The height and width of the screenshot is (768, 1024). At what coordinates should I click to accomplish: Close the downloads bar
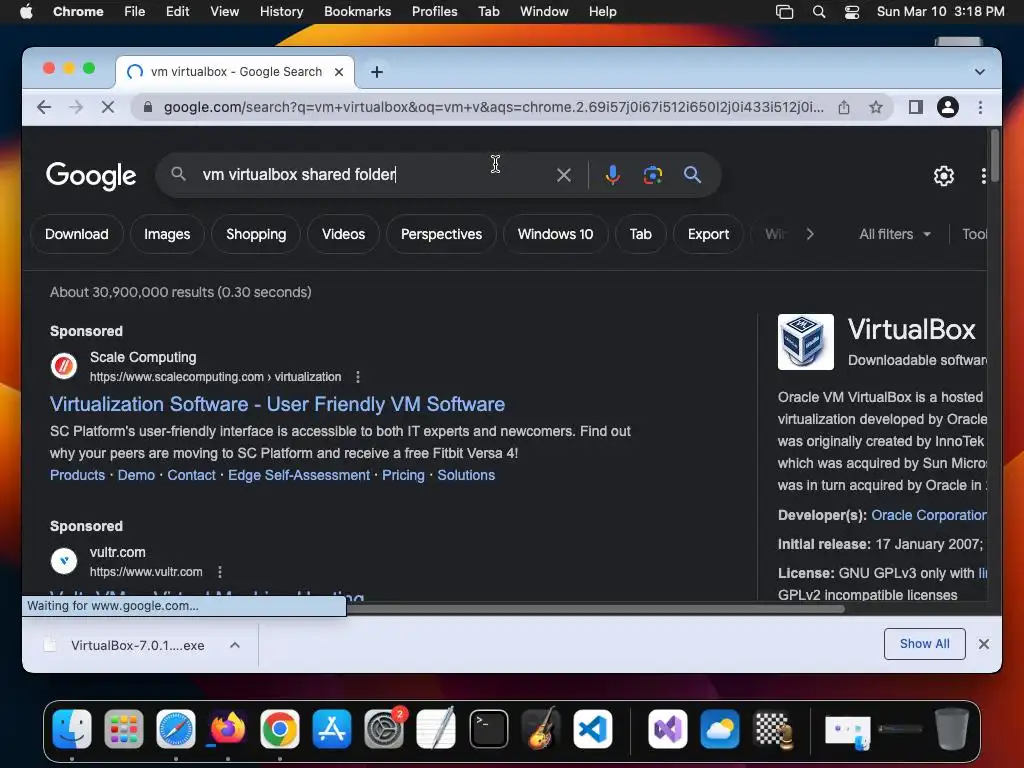pos(984,645)
